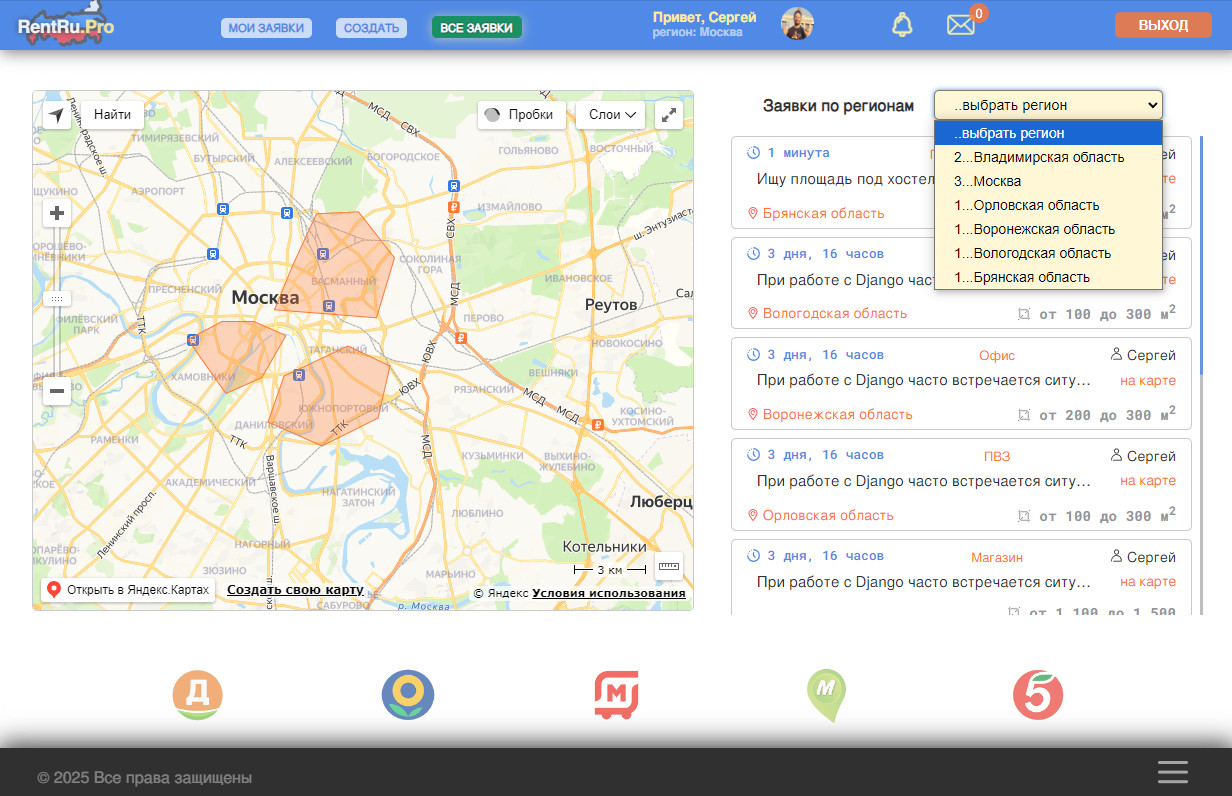Open Открыть в Яндекс.Картах link
The height and width of the screenshot is (796, 1232).
pyautogui.click(x=128, y=590)
